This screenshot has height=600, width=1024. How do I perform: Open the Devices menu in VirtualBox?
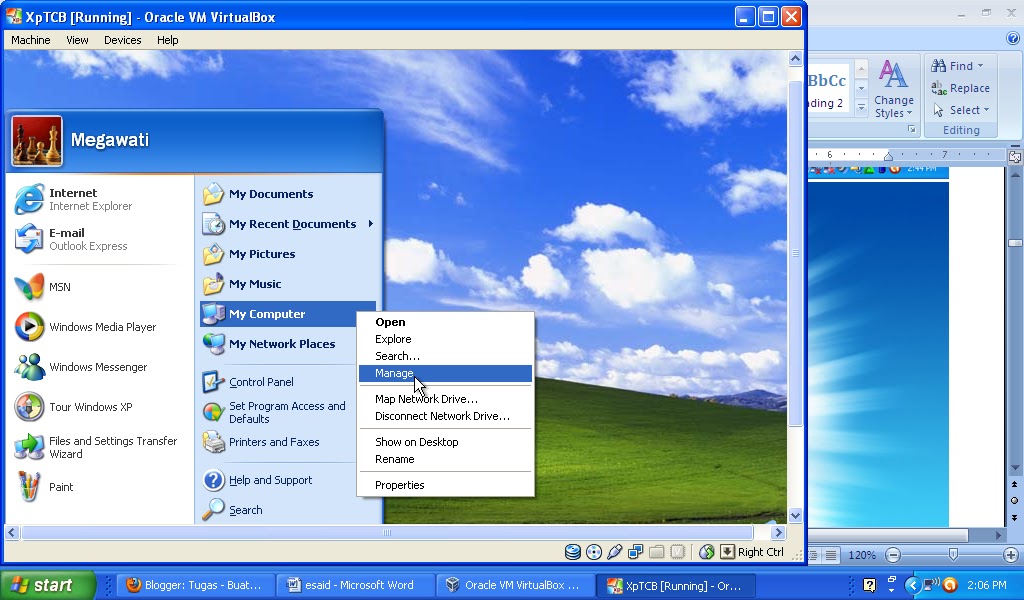coord(122,40)
